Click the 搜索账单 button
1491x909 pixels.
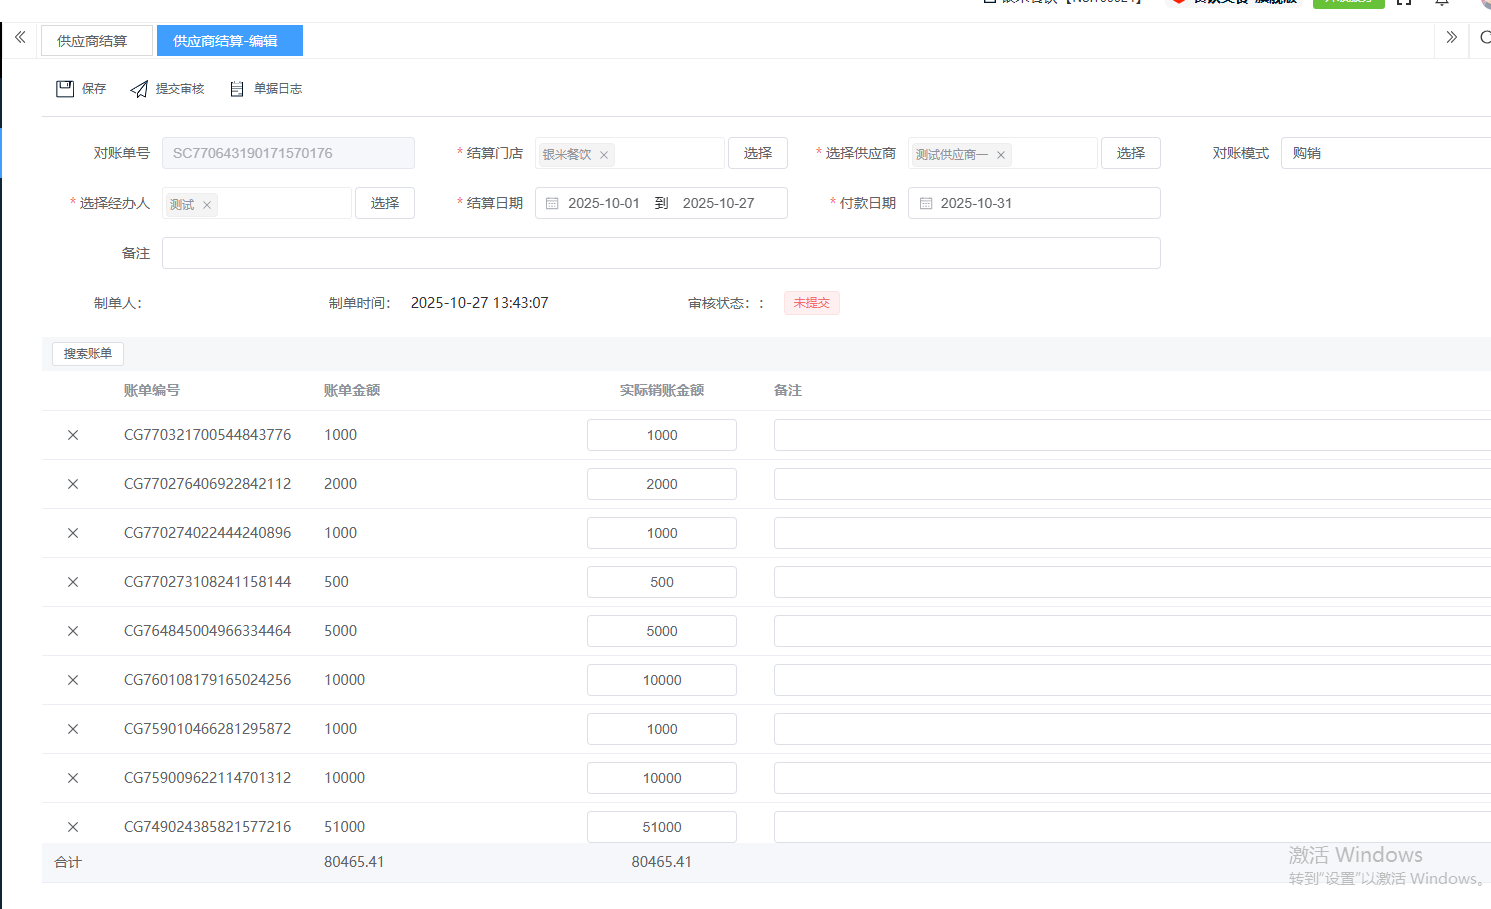tap(88, 354)
